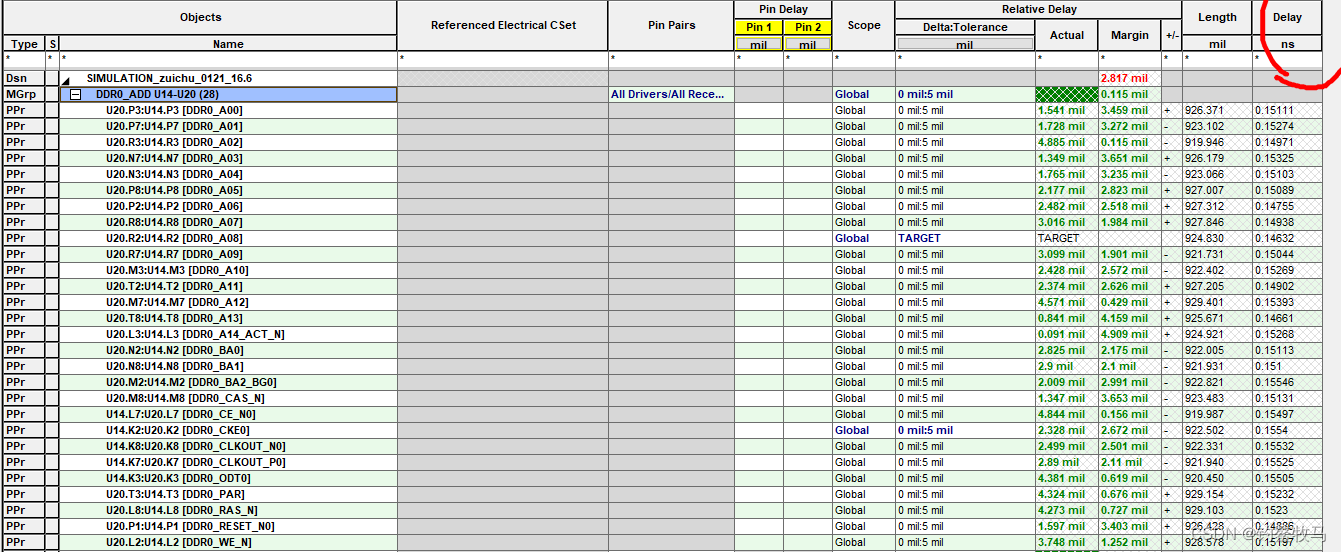Select the Actual column header
The height and width of the screenshot is (552, 1341).
point(1067,35)
